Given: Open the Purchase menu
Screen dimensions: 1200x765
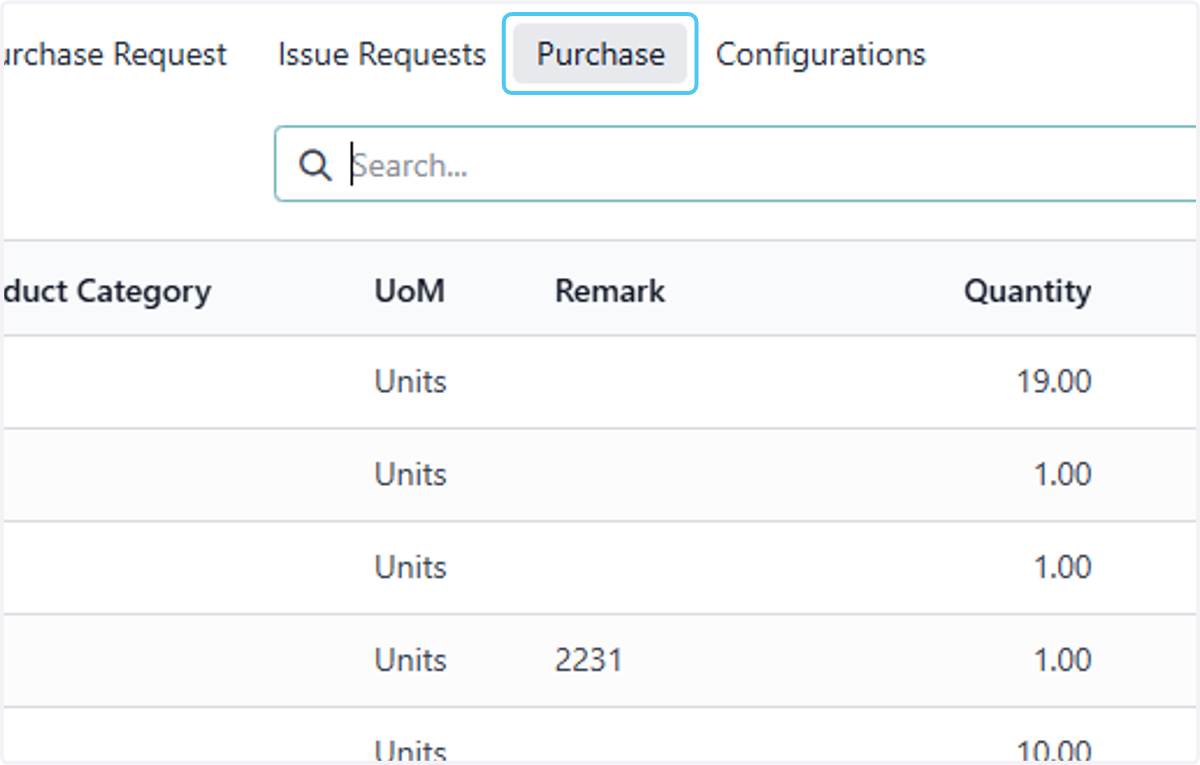Looking at the screenshot, I should [x=600, y=54].
